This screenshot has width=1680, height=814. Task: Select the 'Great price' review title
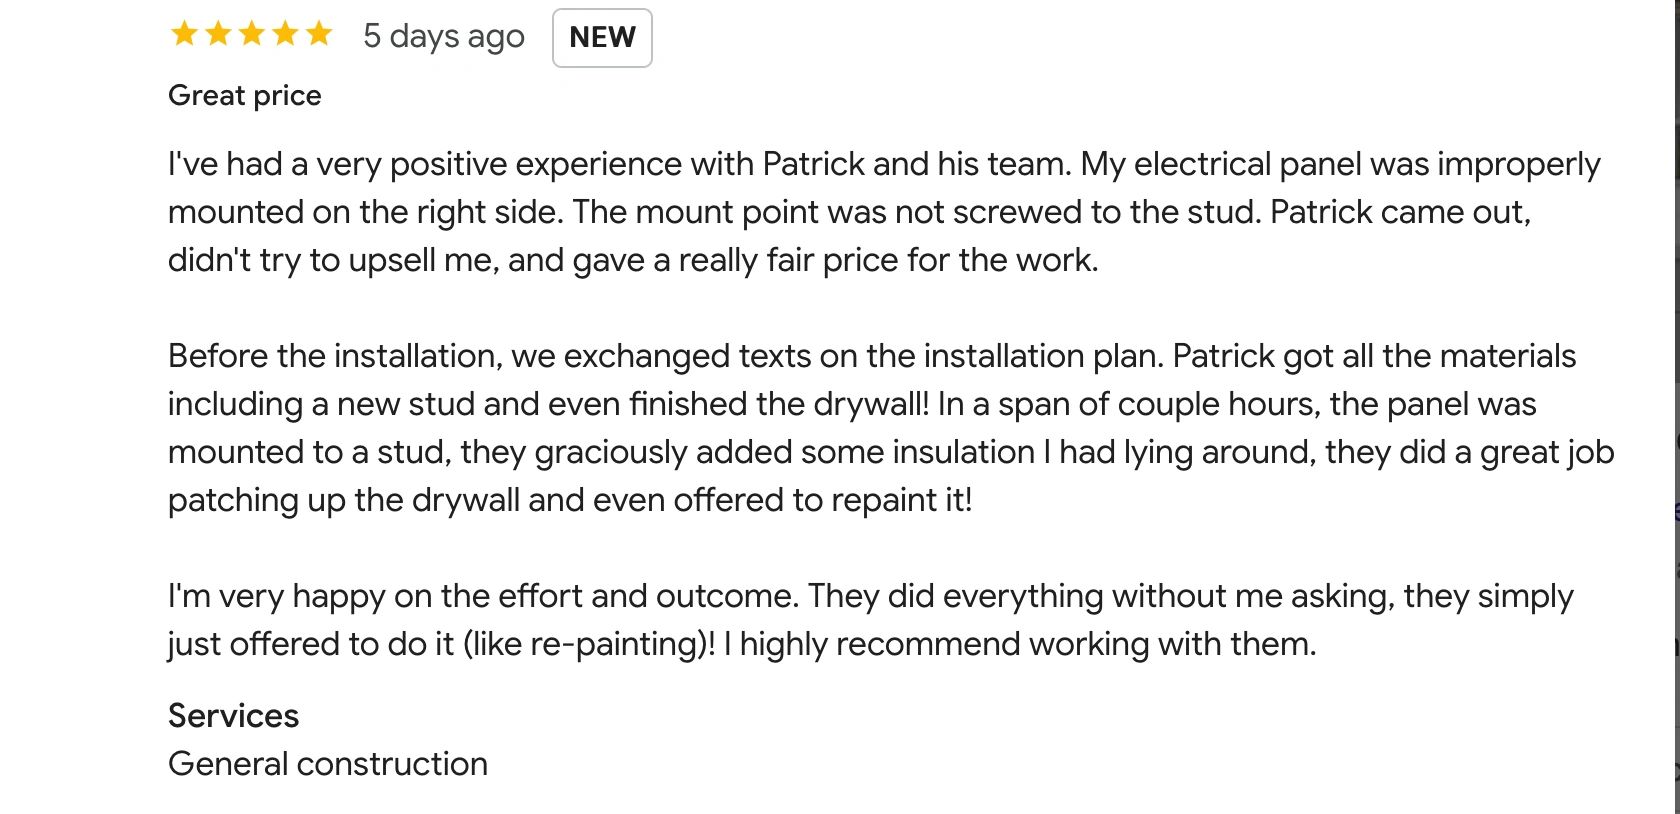[x=245, y=96]
